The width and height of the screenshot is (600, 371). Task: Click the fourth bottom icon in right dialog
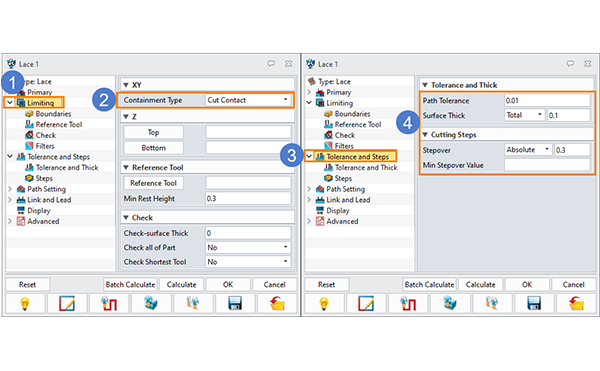[x=450, y=304]
